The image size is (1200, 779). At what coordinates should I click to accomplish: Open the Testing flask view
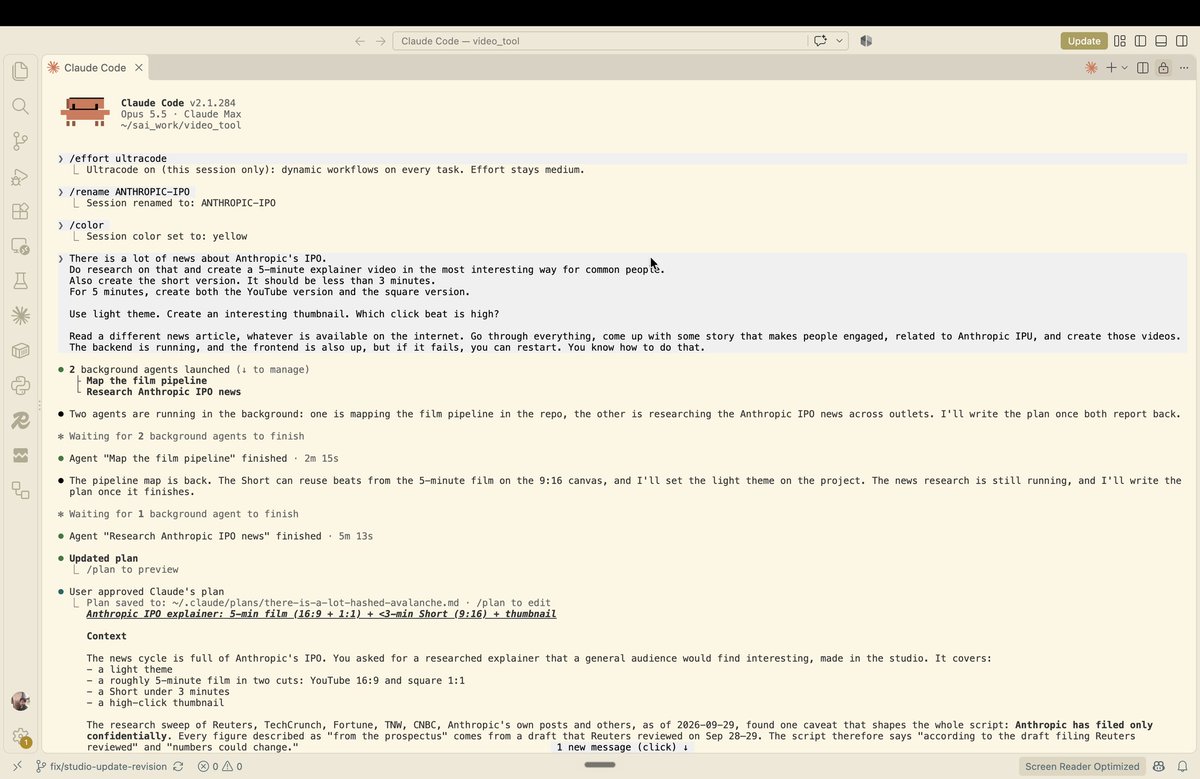tap(20, 281)
